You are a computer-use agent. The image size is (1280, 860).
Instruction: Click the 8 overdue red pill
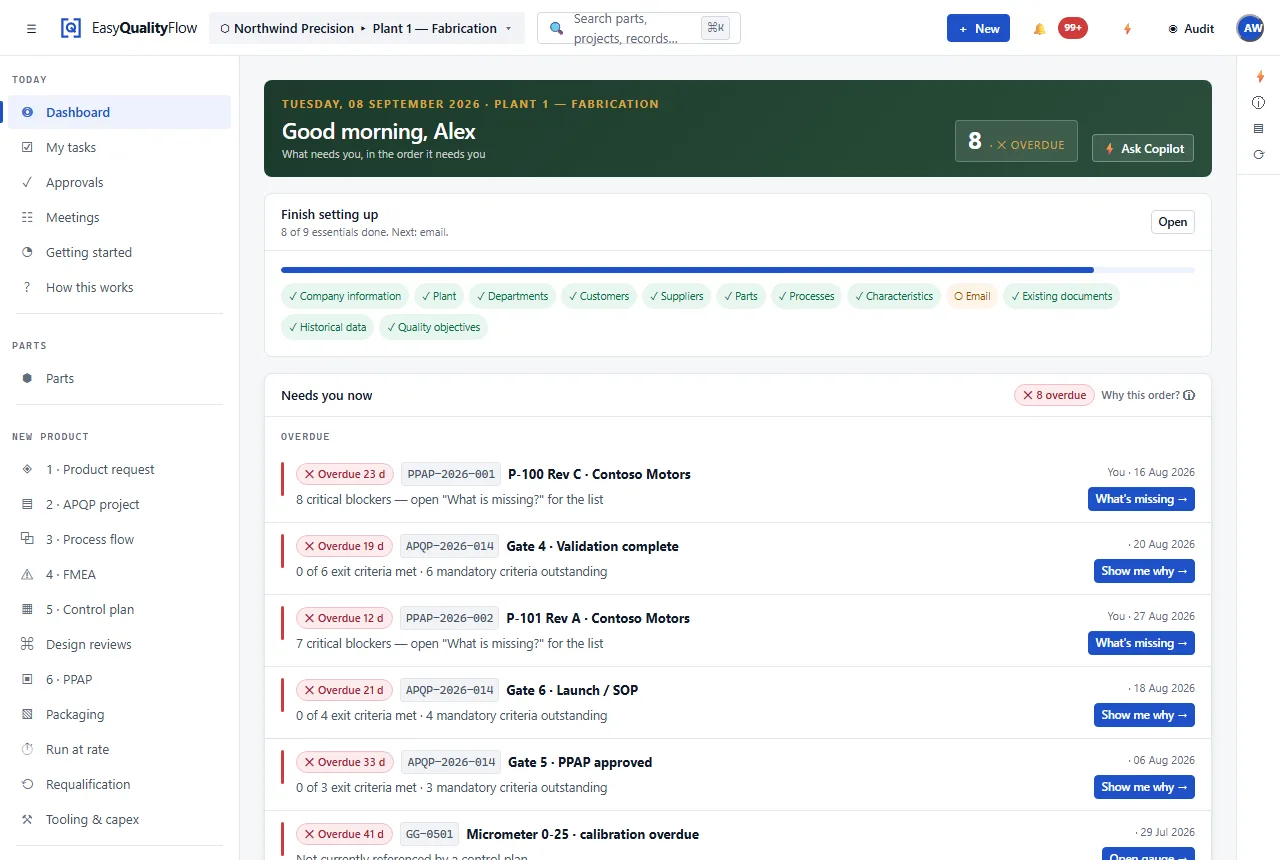1054,395
